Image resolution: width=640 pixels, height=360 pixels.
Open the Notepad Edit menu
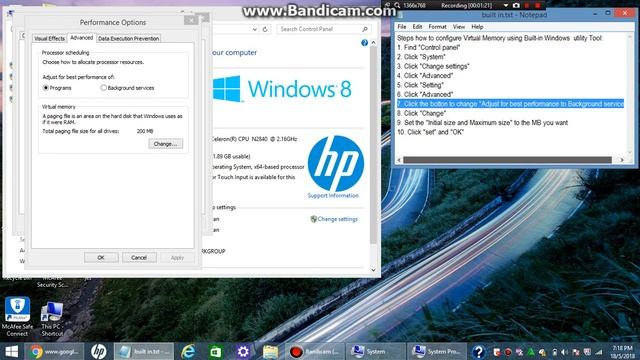[x=417, y=27]
